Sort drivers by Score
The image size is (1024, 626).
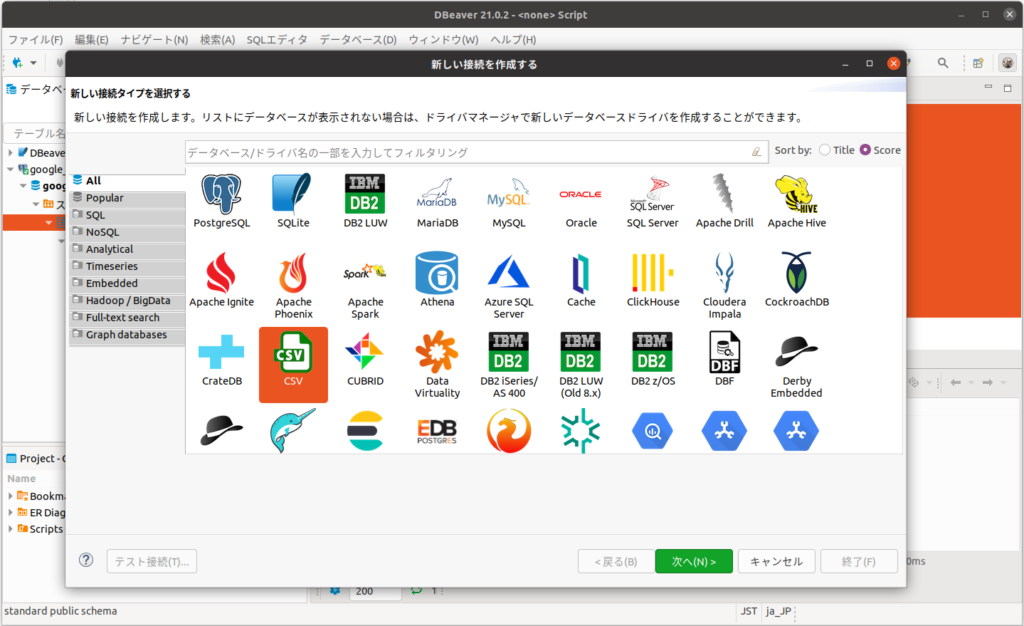[866, 150]
